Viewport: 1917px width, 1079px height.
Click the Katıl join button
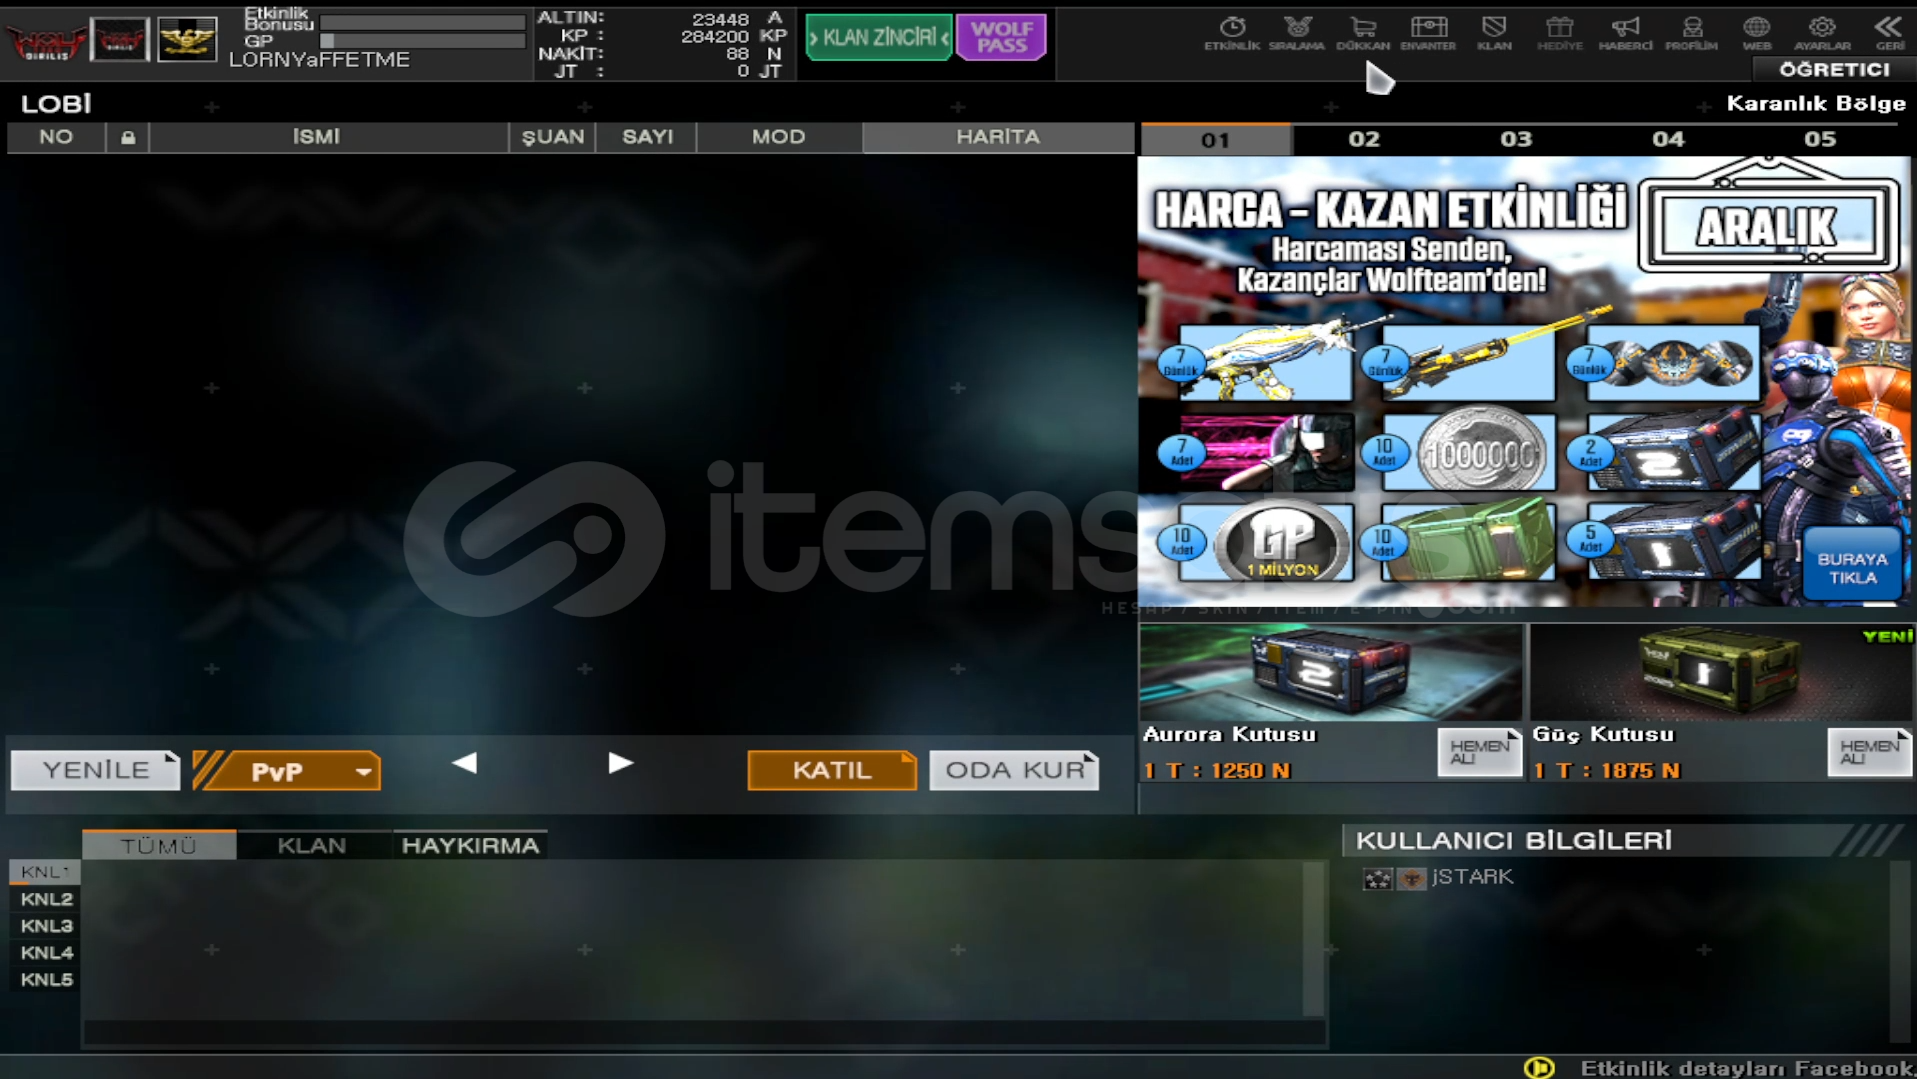(x=832, y=770)
